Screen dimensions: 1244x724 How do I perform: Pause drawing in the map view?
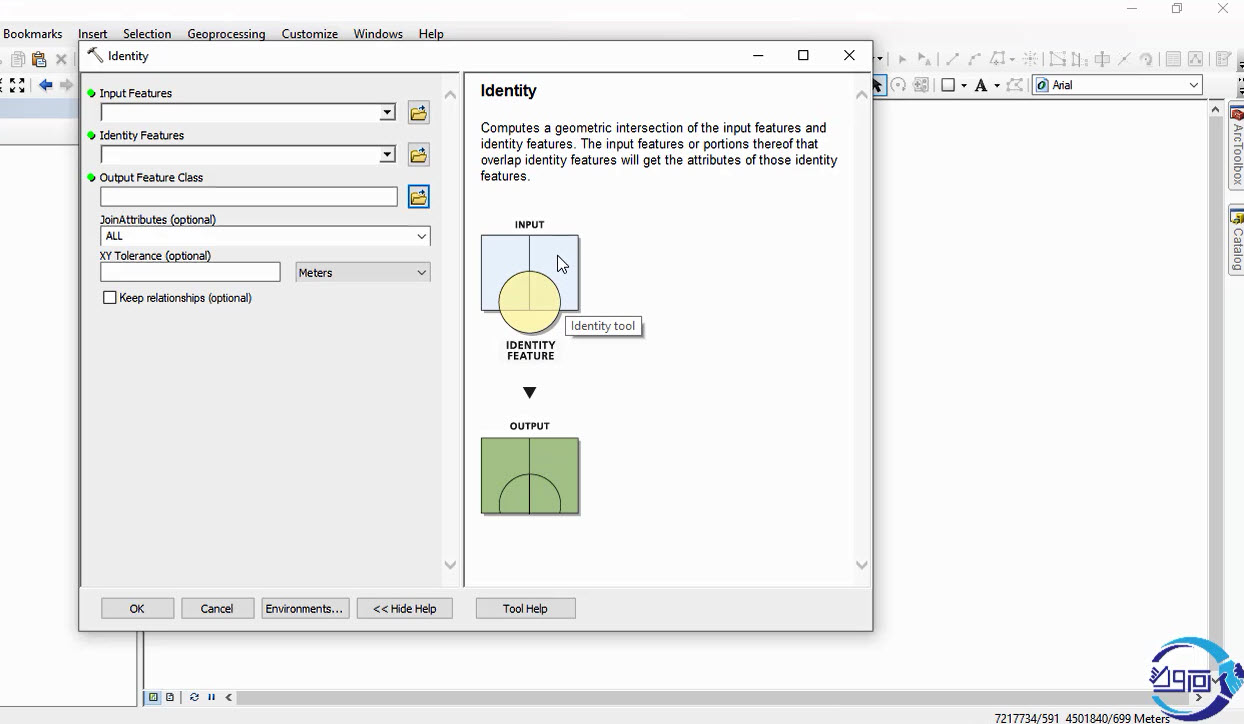(211, 697)
